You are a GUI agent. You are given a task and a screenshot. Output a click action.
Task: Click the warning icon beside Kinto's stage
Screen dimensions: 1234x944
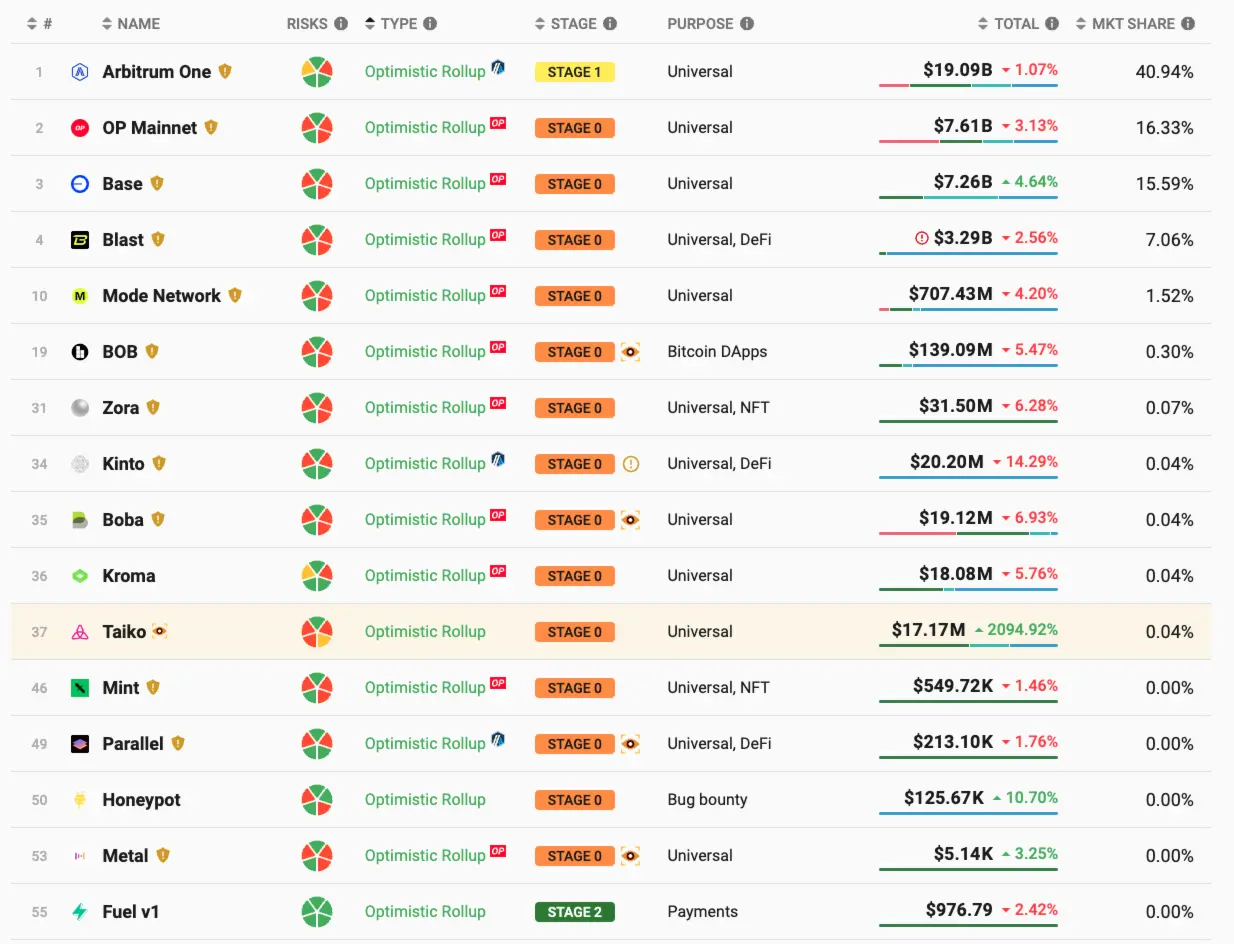point(630,464)
